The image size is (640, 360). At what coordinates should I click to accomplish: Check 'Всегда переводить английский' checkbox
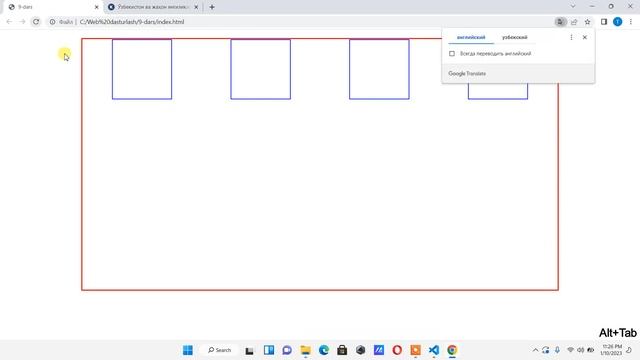452,53
